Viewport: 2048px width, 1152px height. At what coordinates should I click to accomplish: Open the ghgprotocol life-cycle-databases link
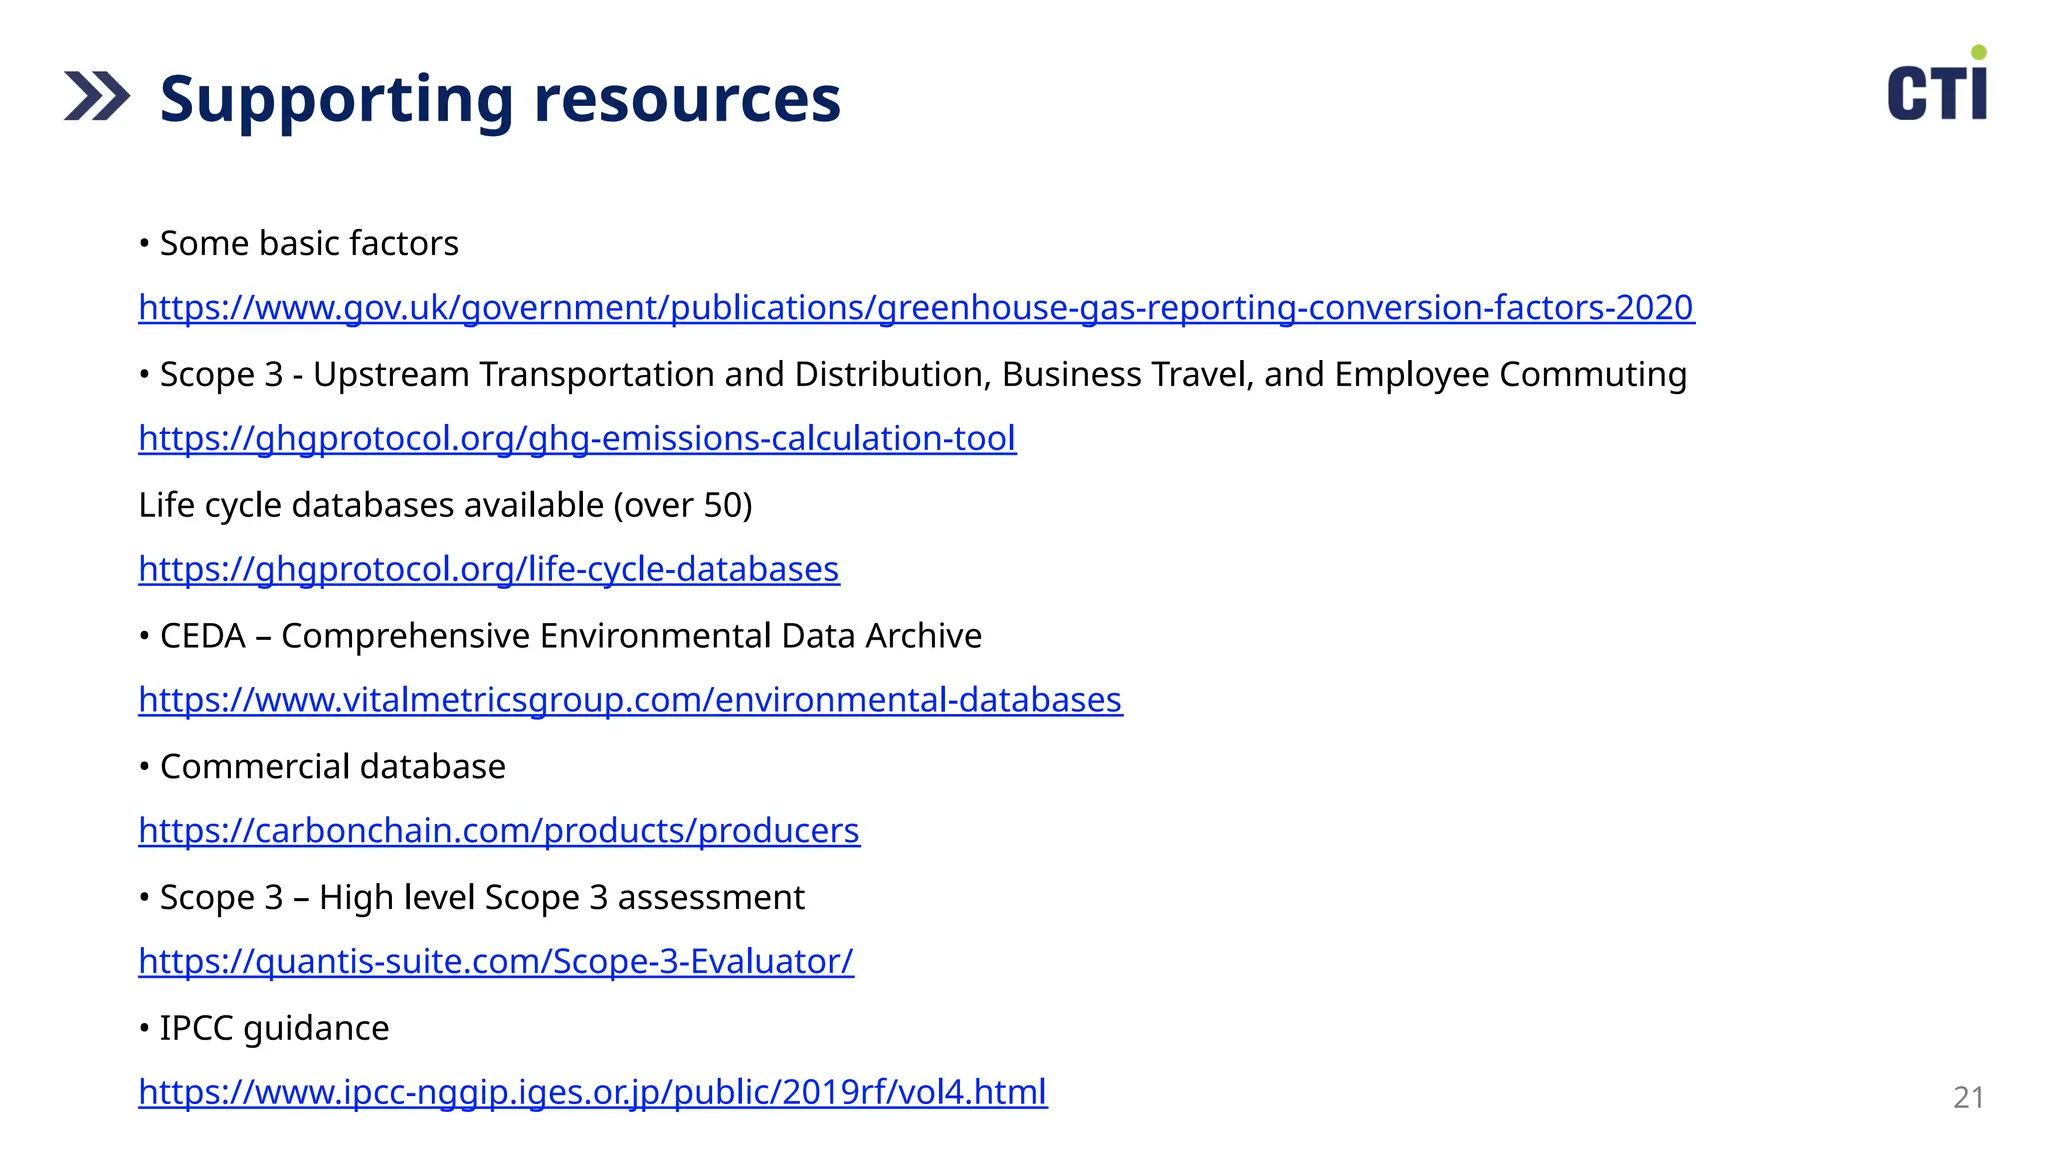[488, 569]
